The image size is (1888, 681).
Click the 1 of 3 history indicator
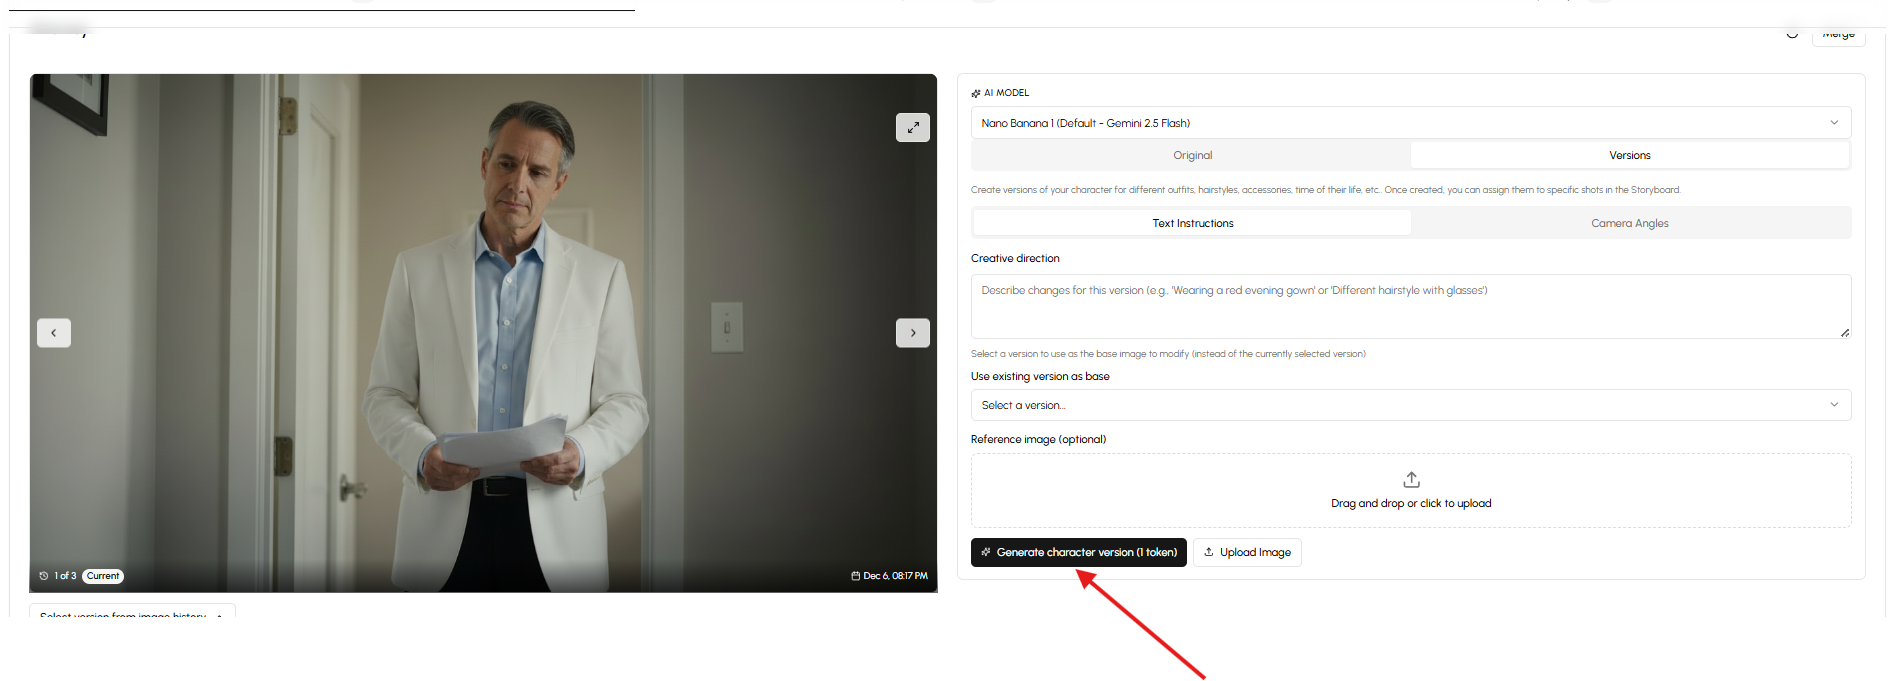click(58, 576)
